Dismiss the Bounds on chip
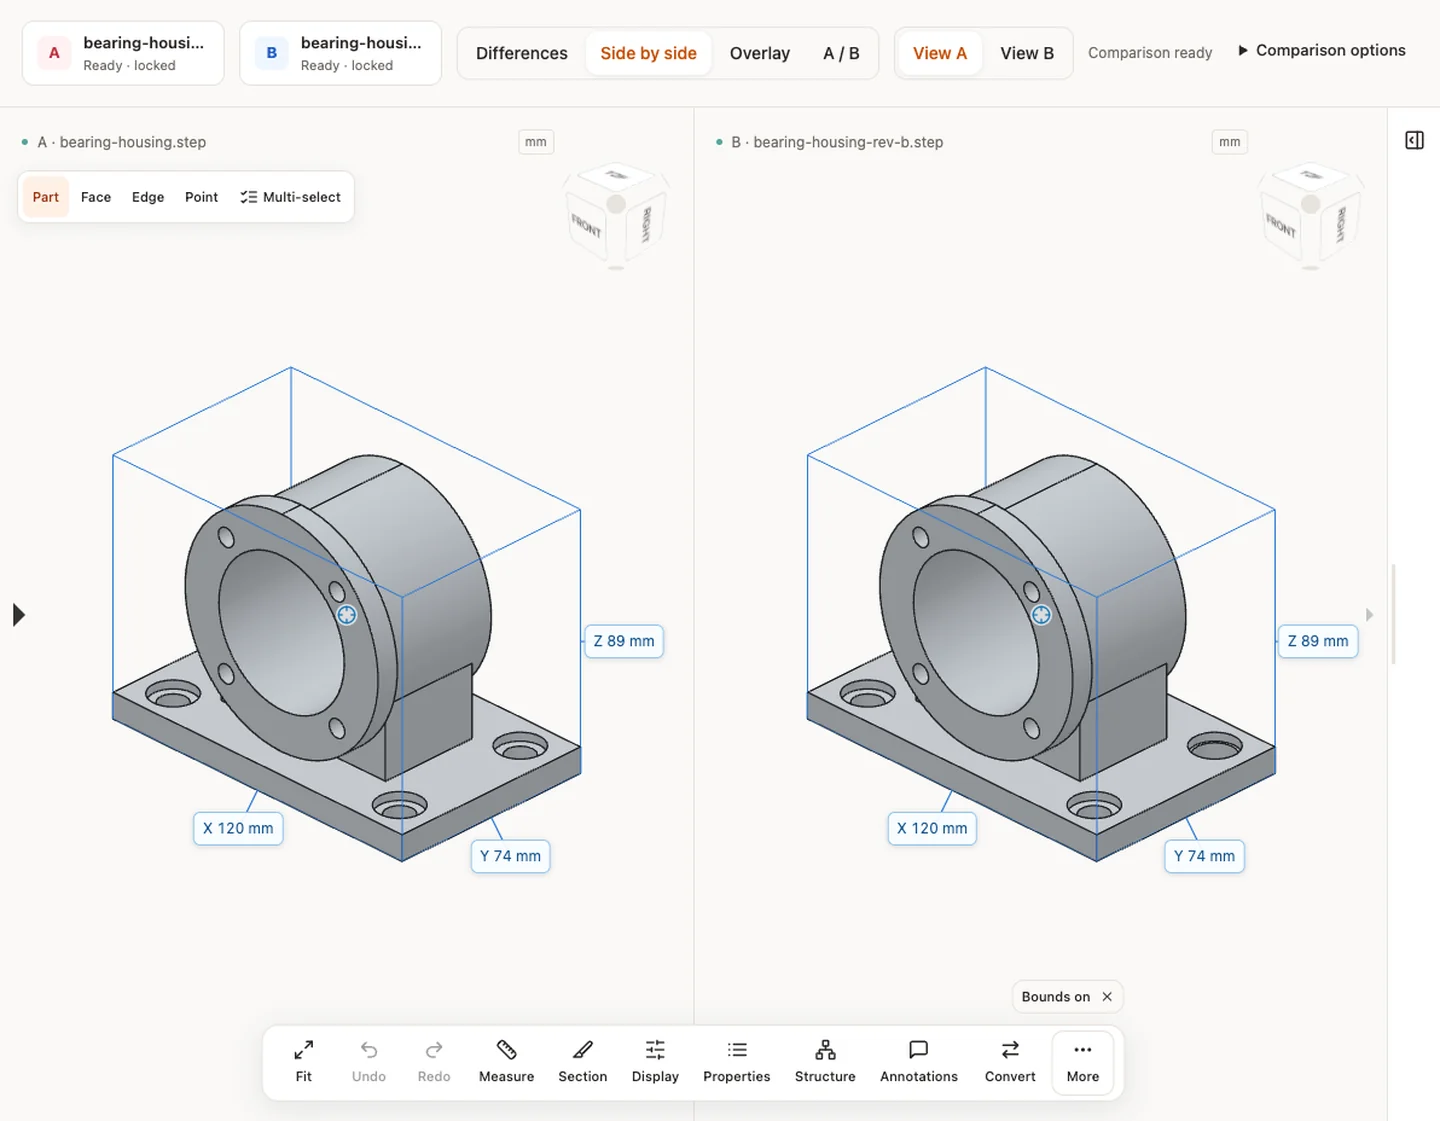Viewport: 1440px width, 1121px height. 1107,997
